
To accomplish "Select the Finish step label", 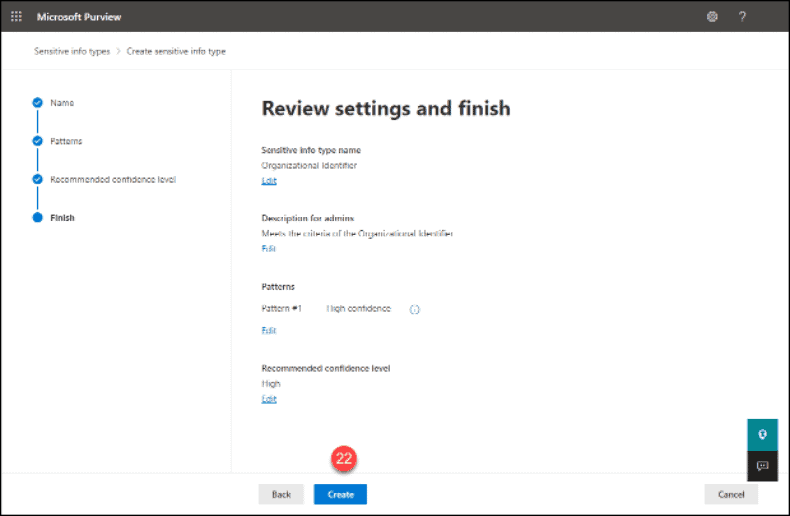I will click(x=62, y=218).
